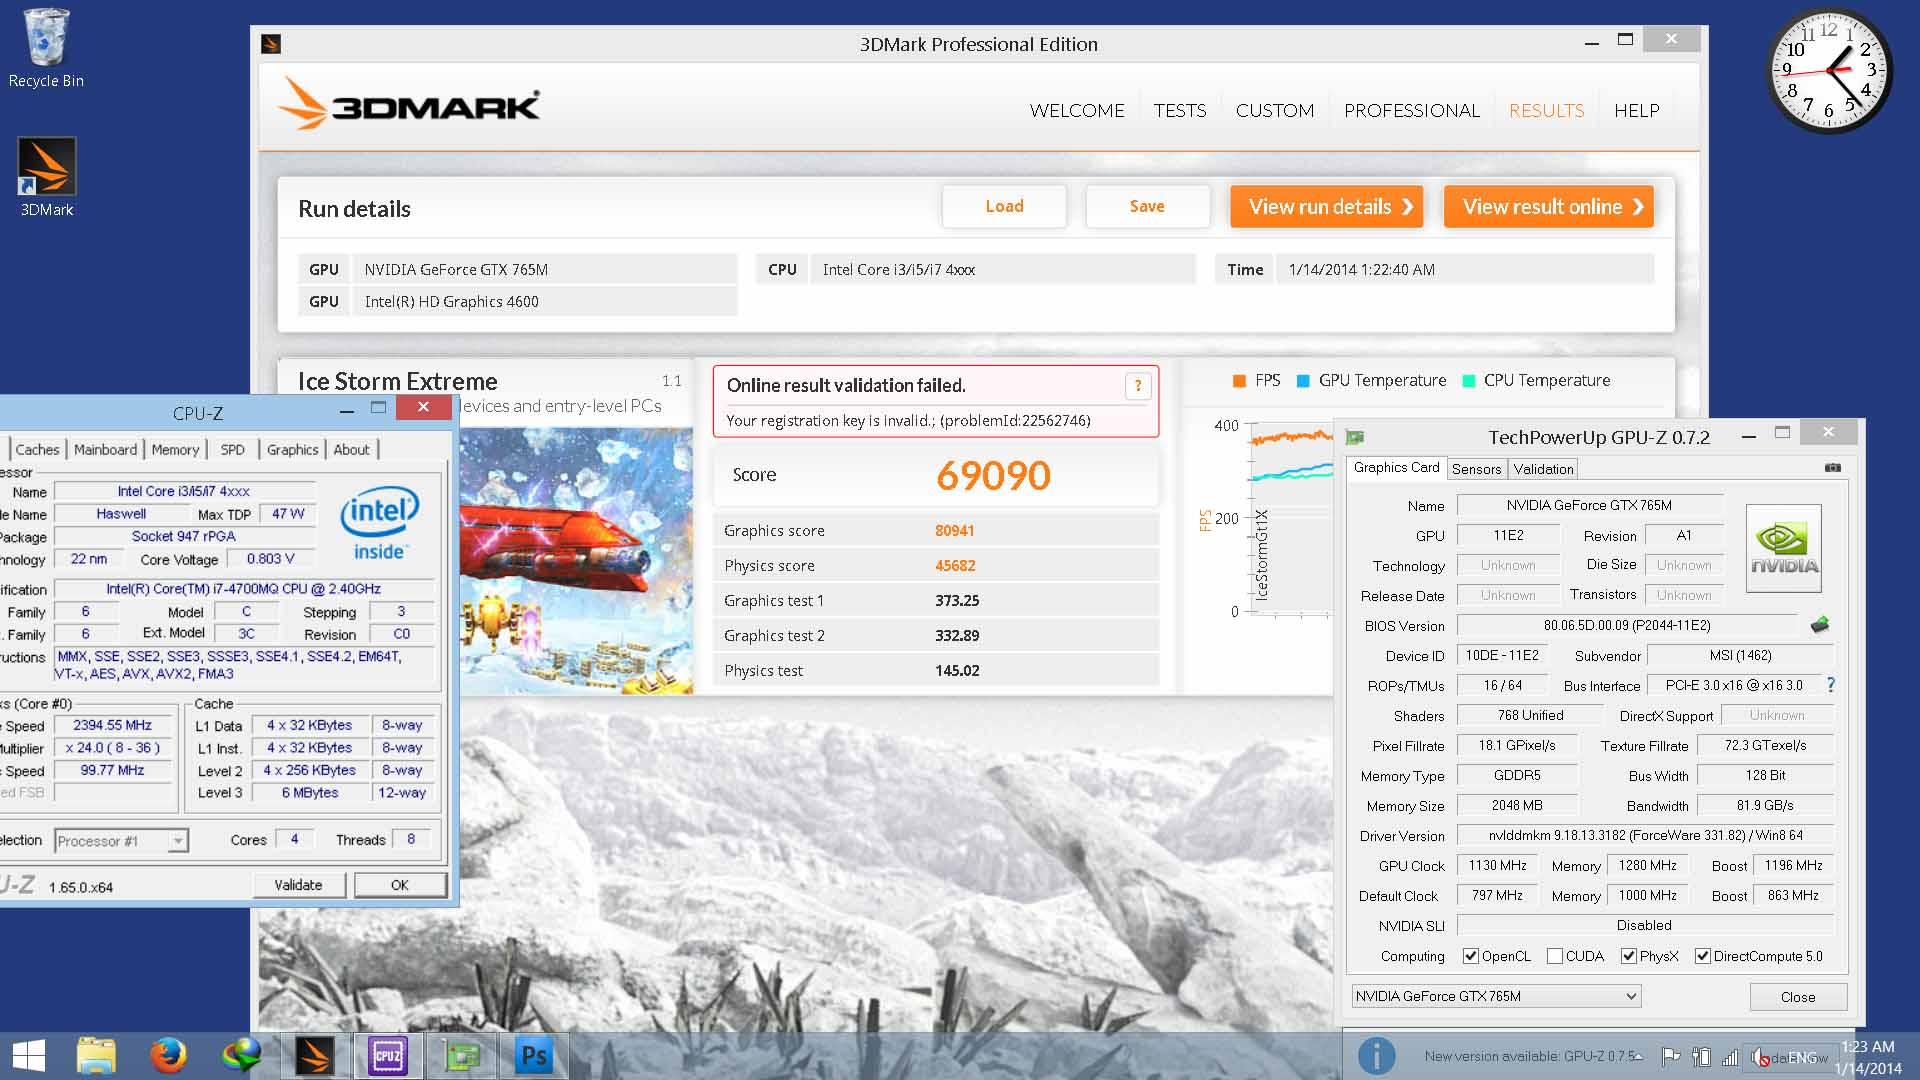The image size is (1920, 1080).
Task: Click the Ice Storm Extreme preview thumbnail
Action: point(576,560)
